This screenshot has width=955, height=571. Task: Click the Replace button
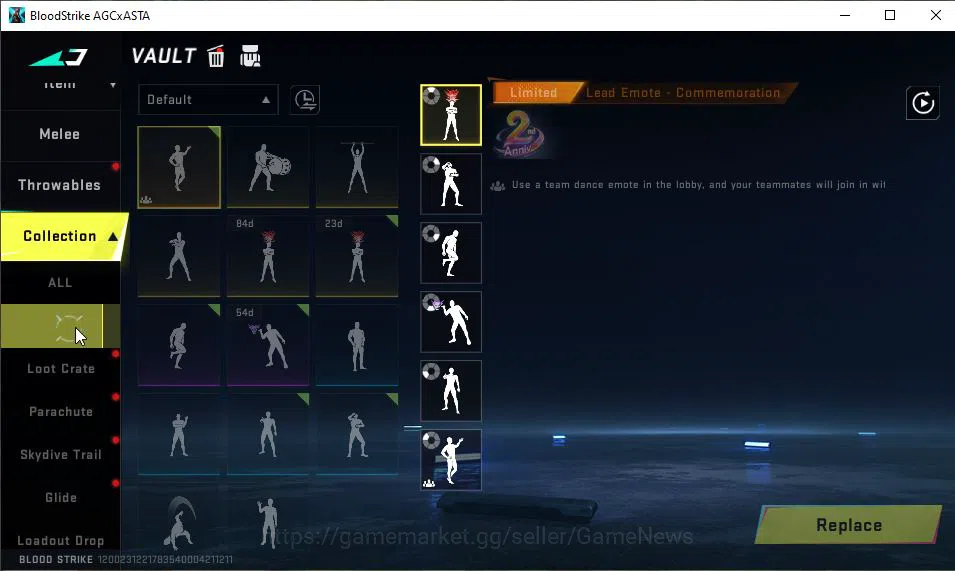pyautogui.click(x=849, y=525)
